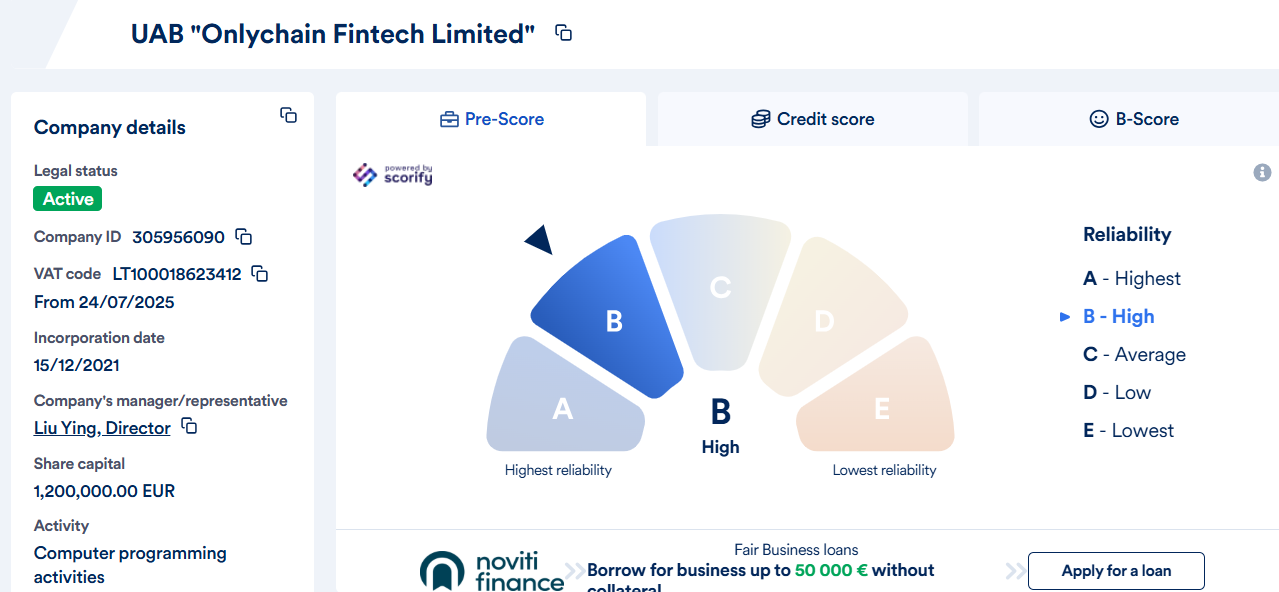Select the Pre-Score tab
Image resolution: width=1279 pixels, height=592 pixels.
click(x=491, y=118)
